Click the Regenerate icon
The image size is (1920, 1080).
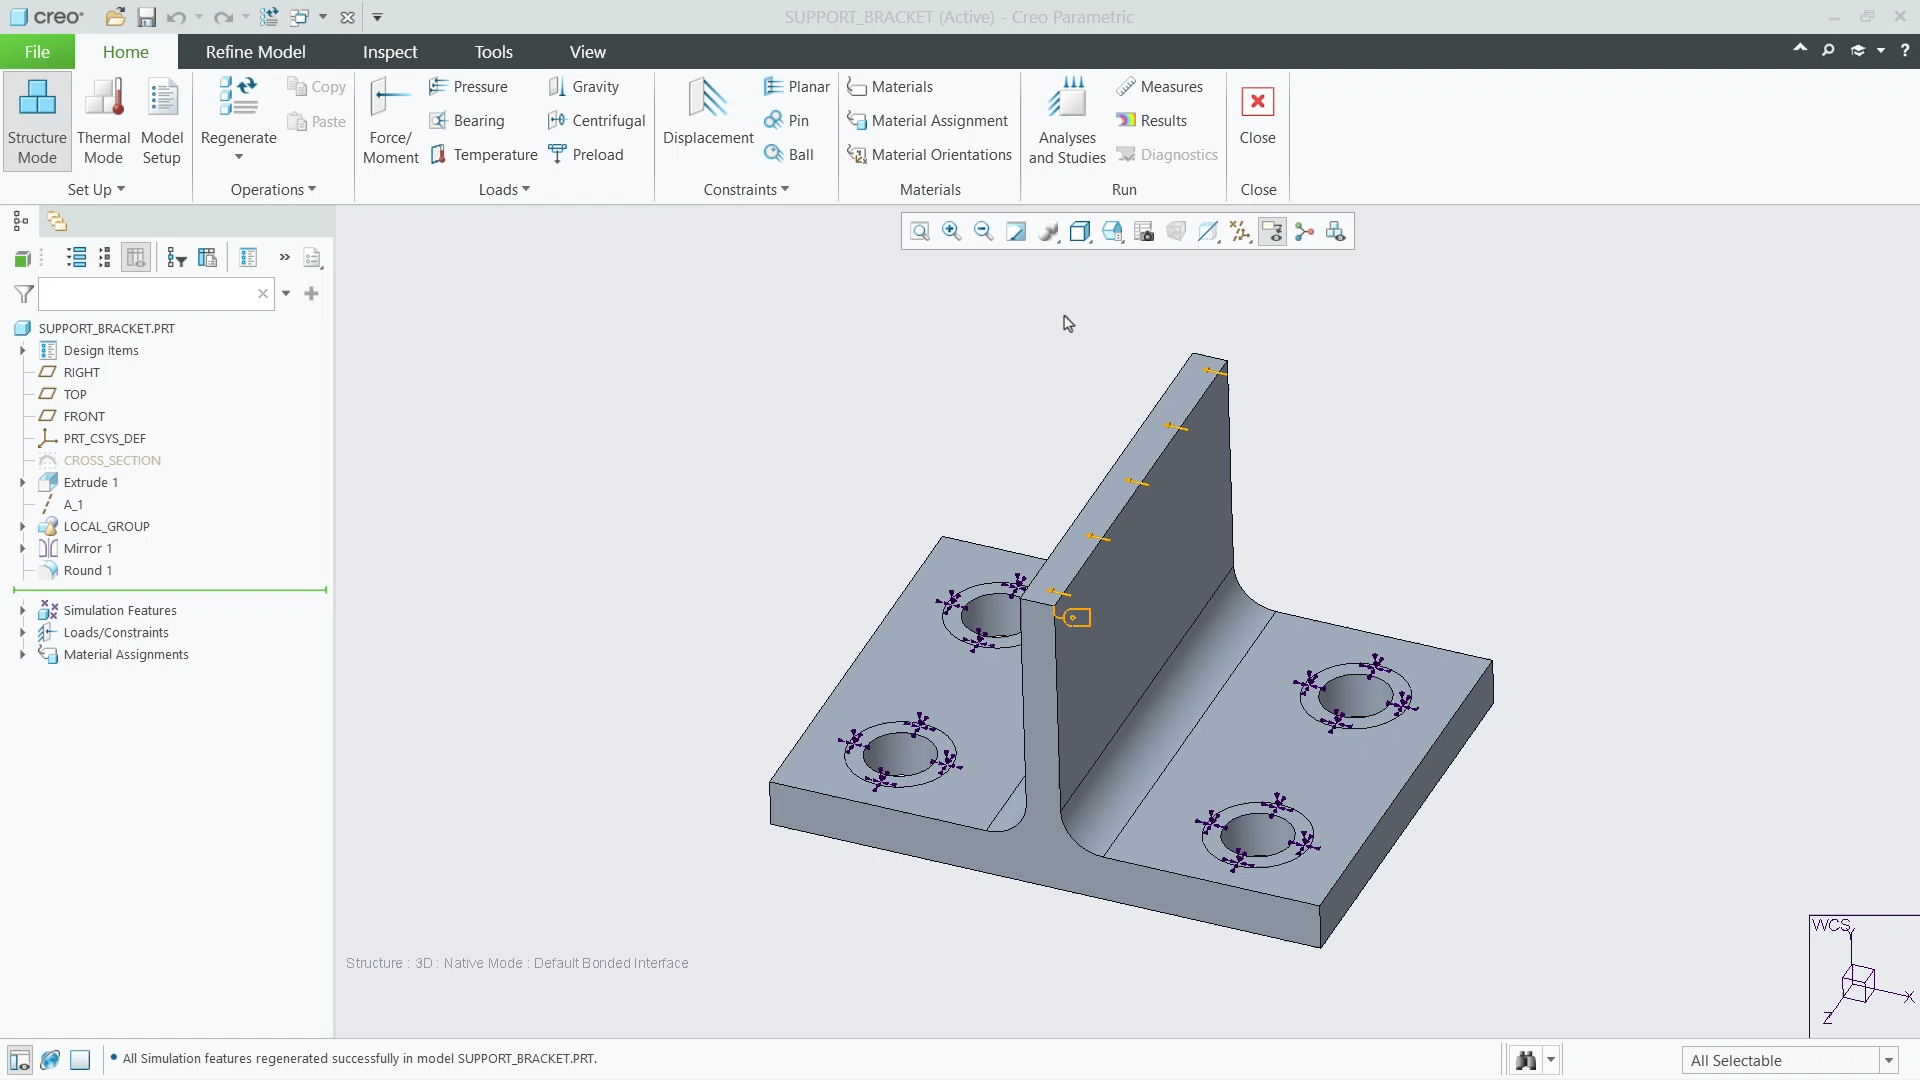tap(238, 98)
